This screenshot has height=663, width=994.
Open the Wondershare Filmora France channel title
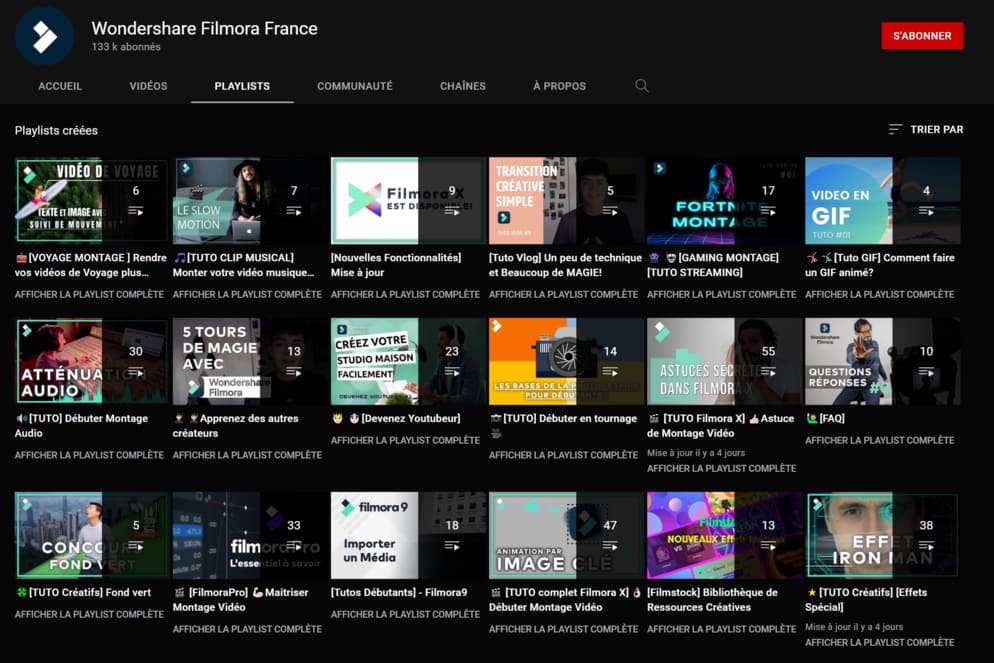[x=204, y=29]
